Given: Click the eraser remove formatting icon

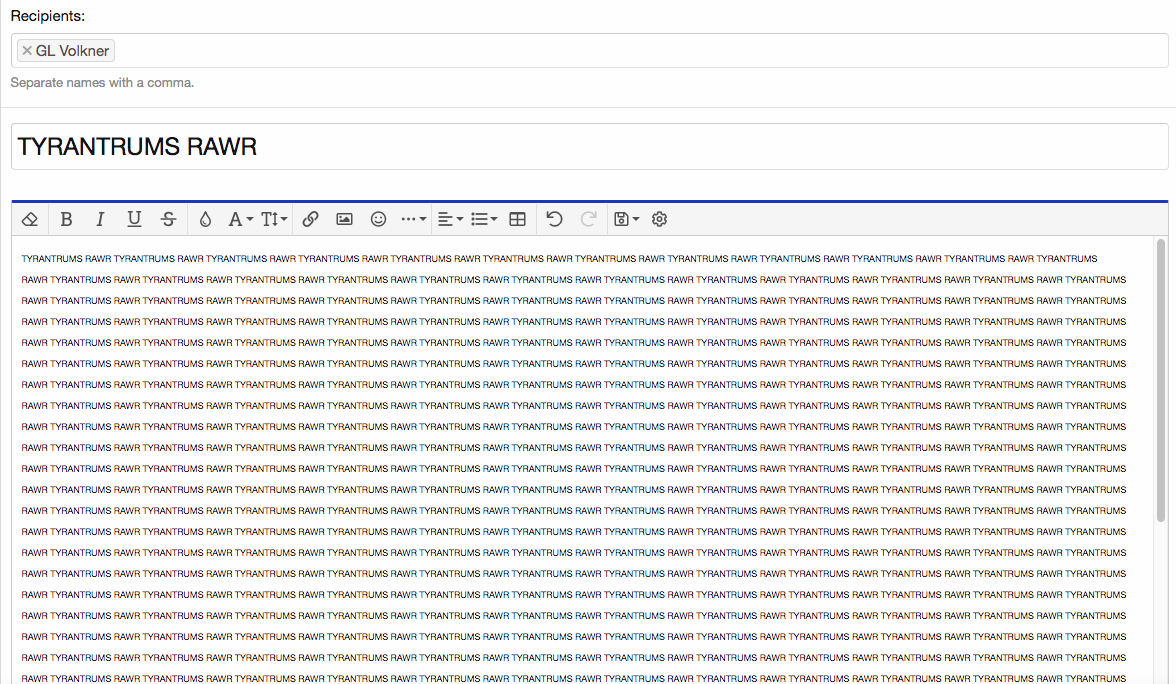Looking at the screenshot, I should pyautogui.click(x=30, y=219).
